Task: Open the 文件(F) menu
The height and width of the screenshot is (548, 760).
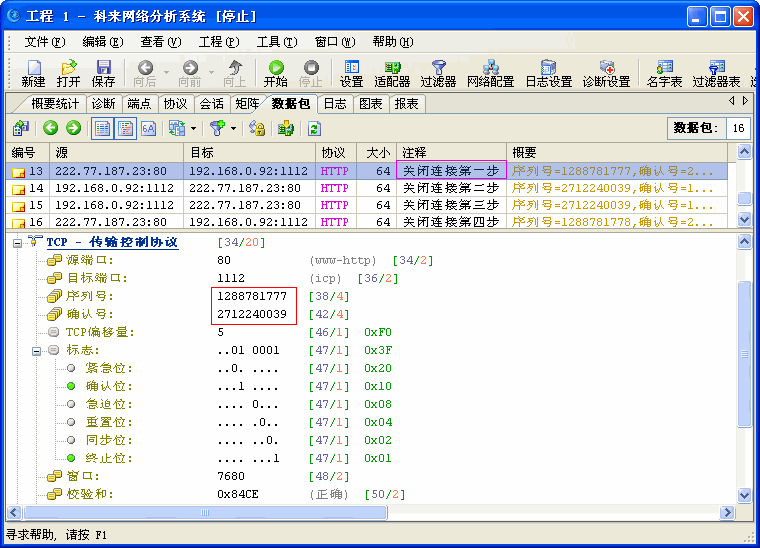Action: pyautogui.click(x=45, y=42)
